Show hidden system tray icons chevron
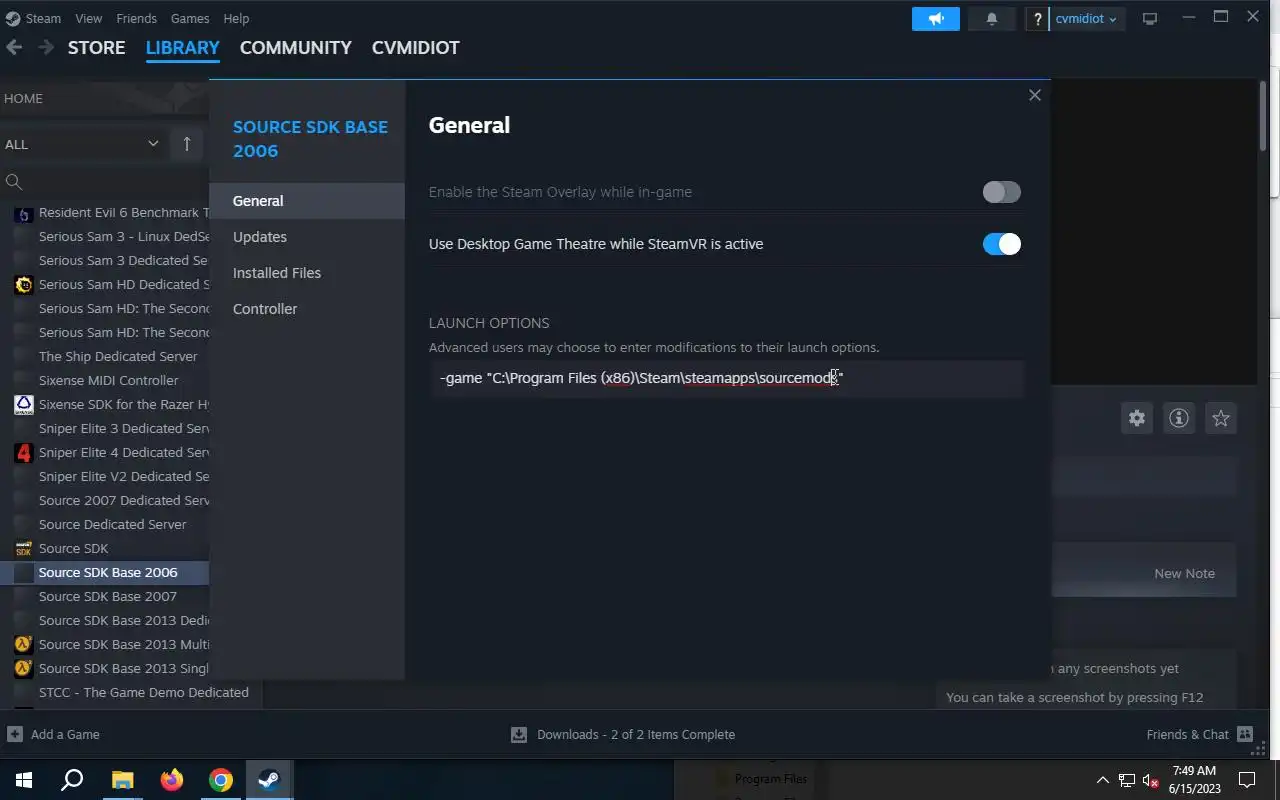 (1102, 779)
